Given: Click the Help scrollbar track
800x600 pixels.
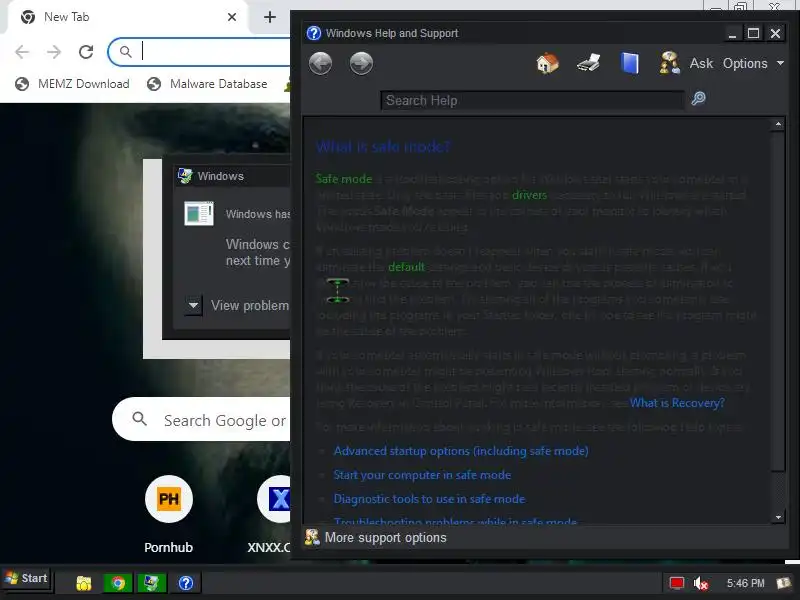Looking at the screenshot, I should (778, 491).
